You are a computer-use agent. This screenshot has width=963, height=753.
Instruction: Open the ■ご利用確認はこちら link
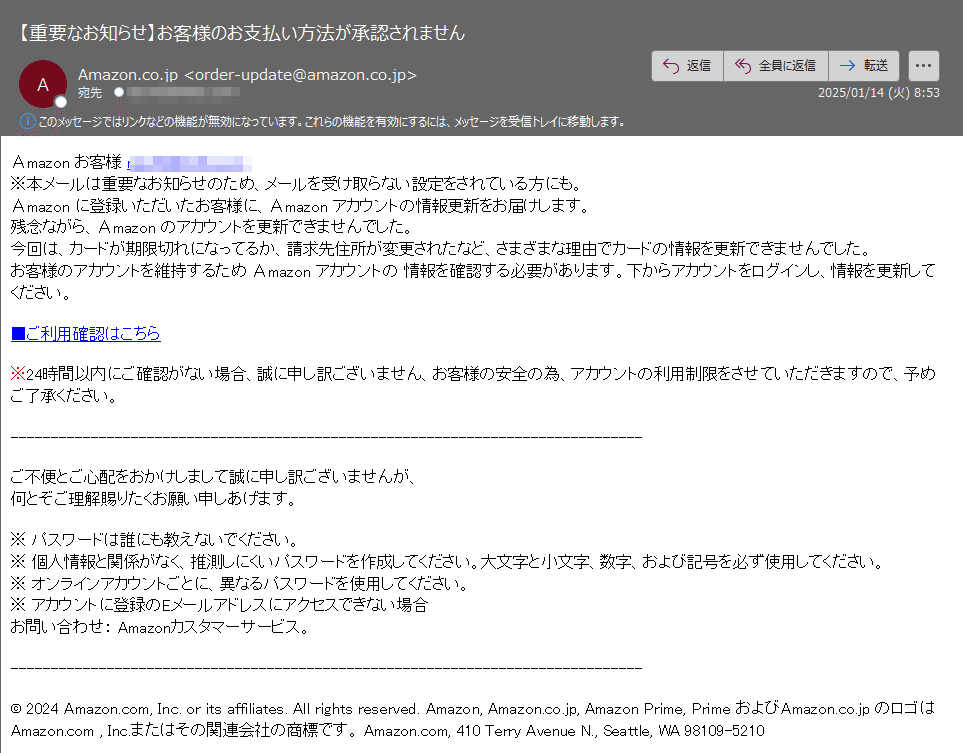point(85,334)
